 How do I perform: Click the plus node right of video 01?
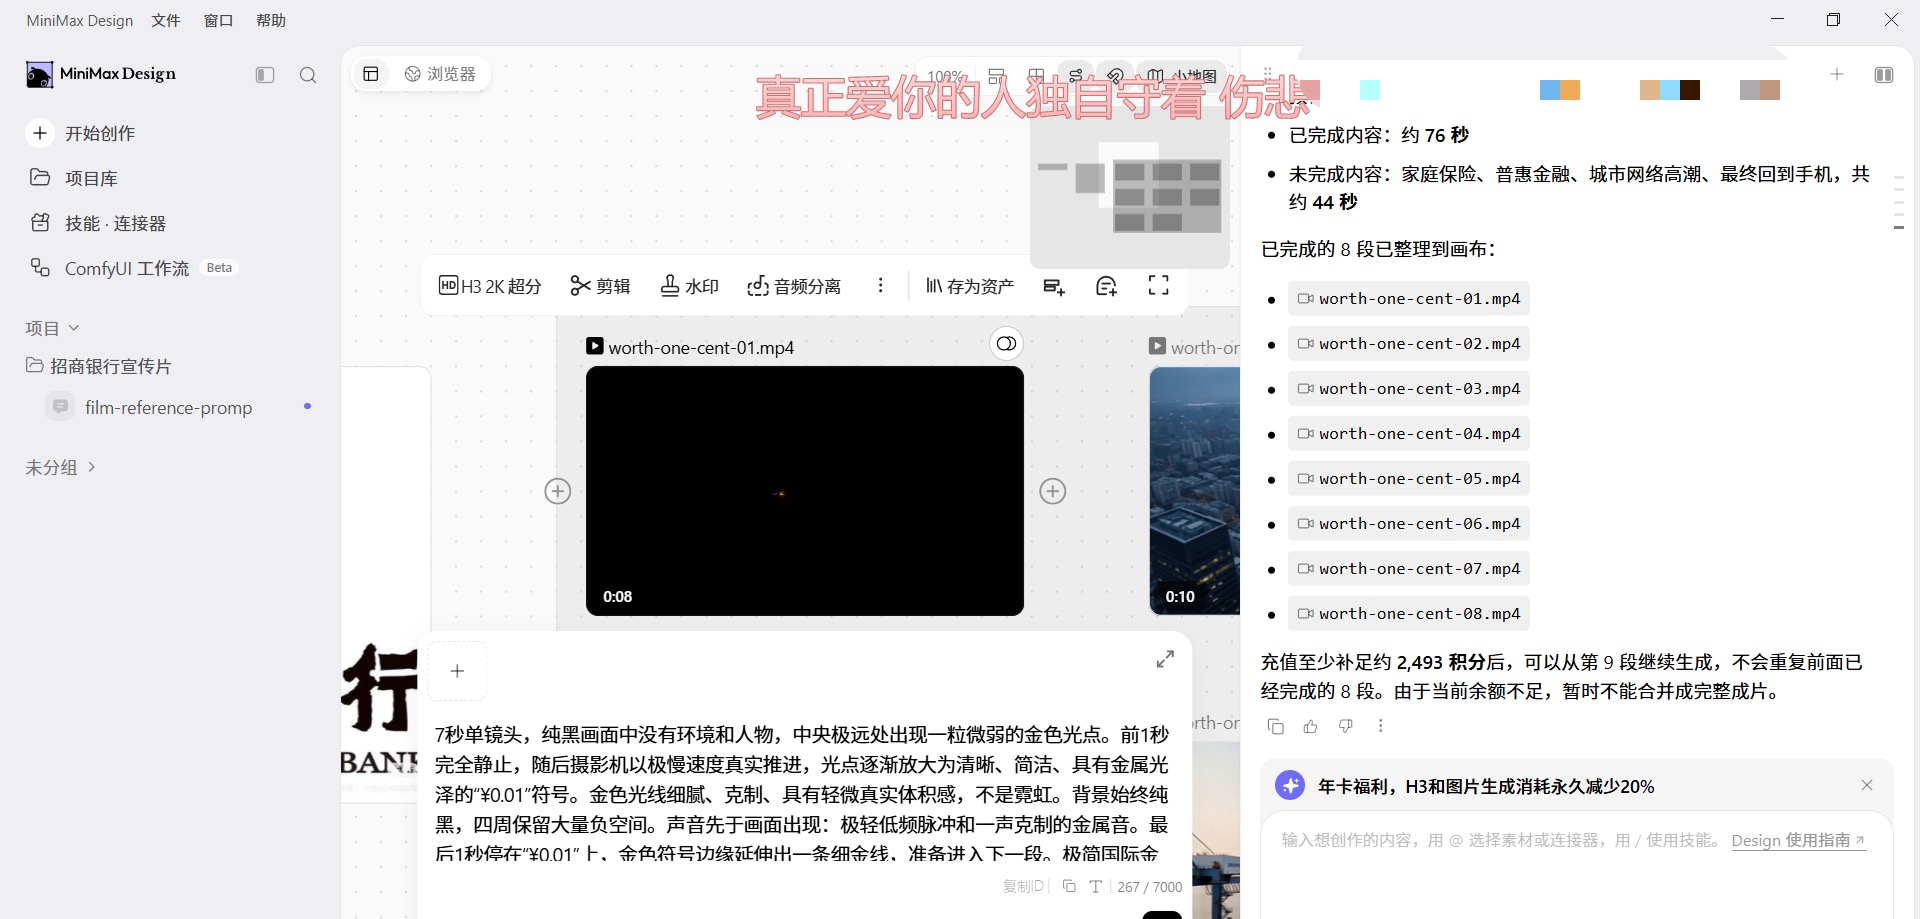(x=1053, y=491)
